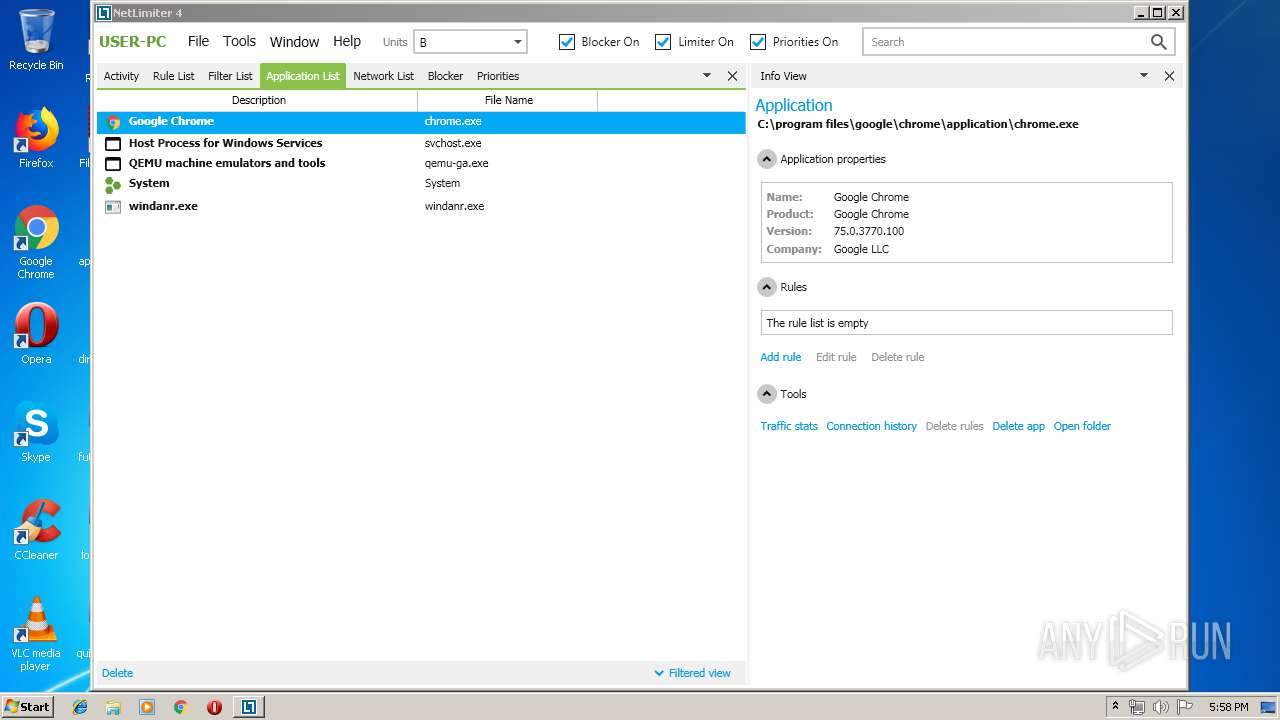Select the Host Process for Windows Services row
The image size is (1280, 720).
[x=421, y=143]
